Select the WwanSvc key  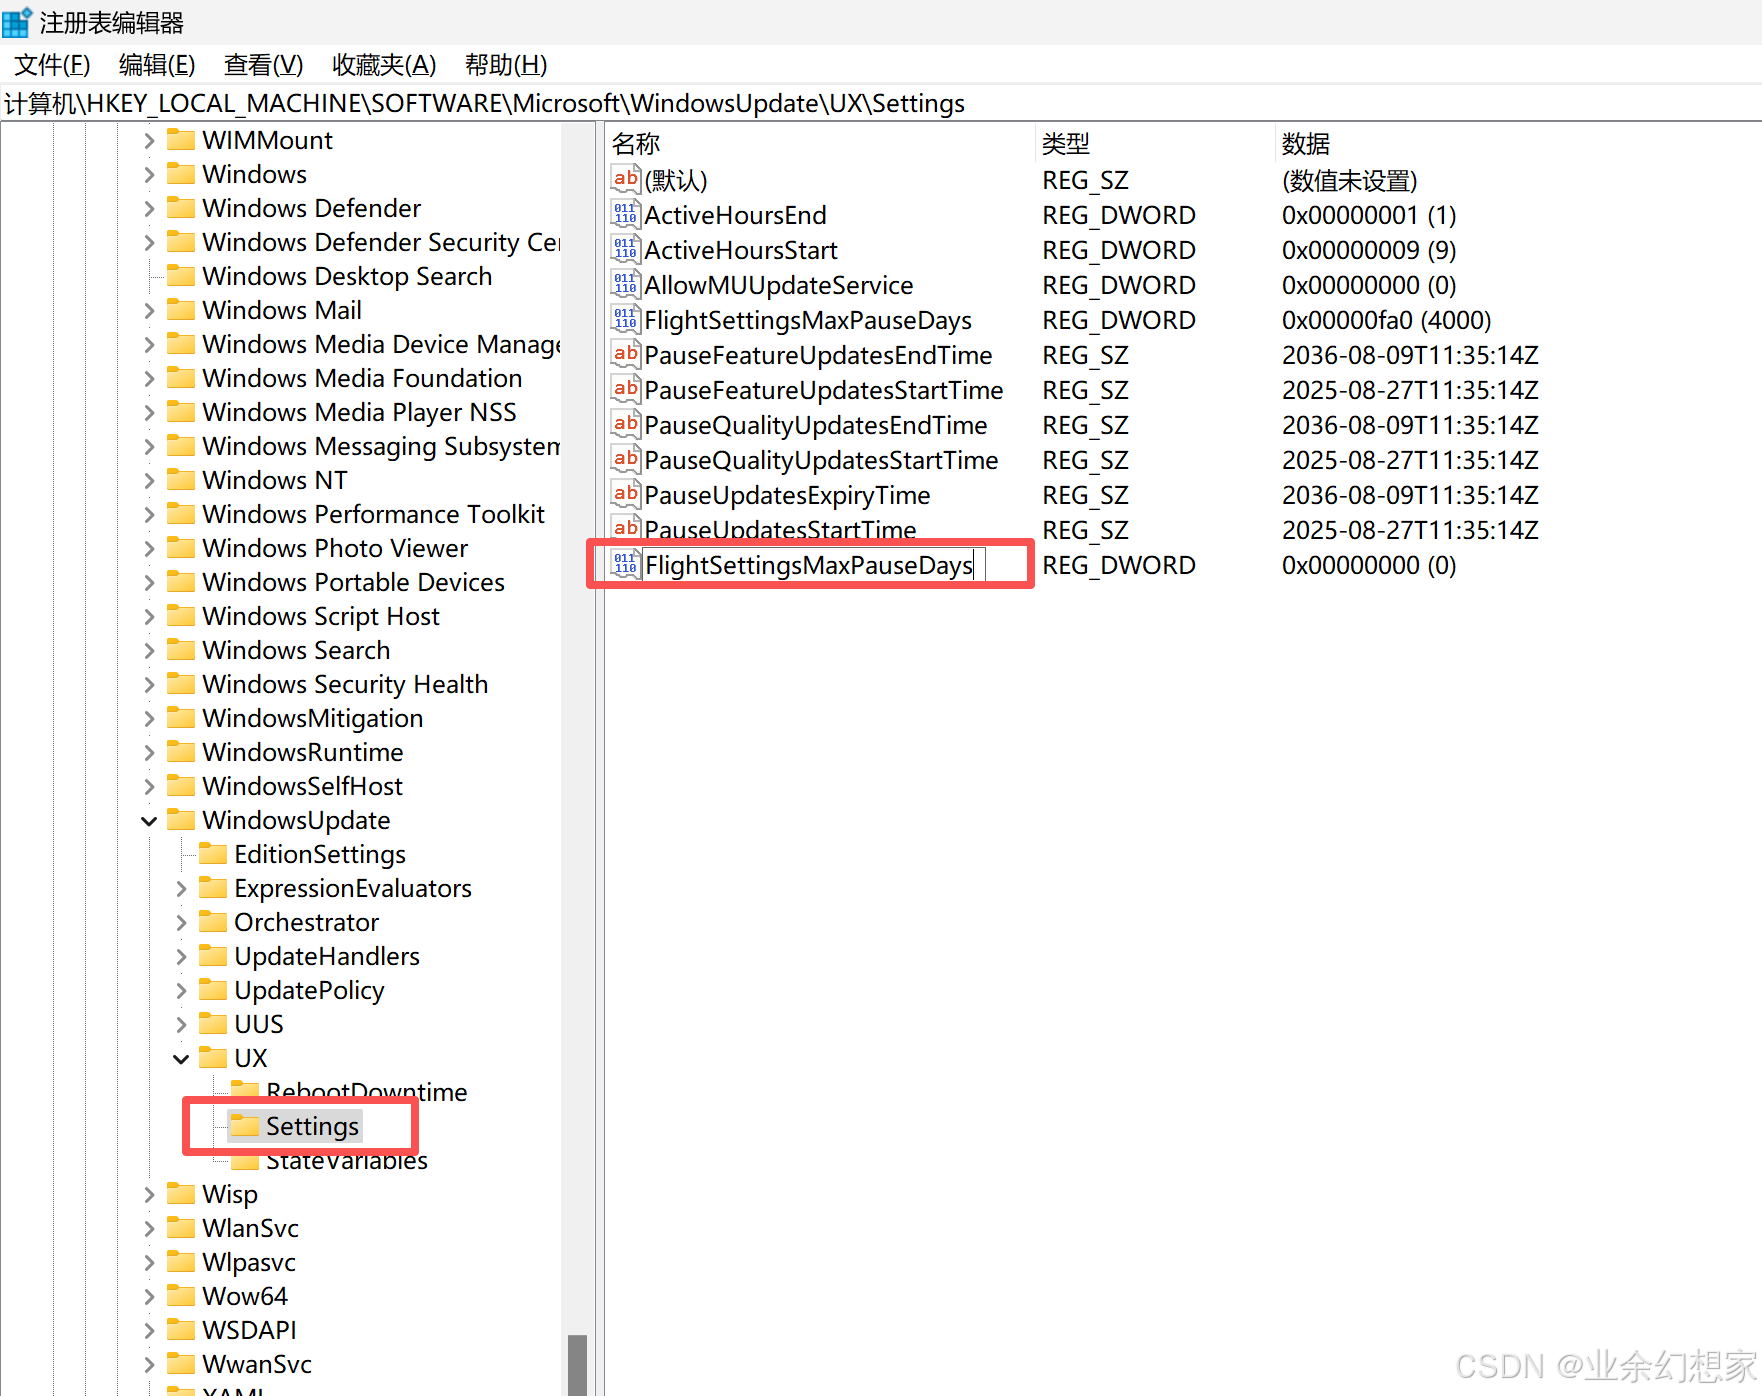[256, 1364]
